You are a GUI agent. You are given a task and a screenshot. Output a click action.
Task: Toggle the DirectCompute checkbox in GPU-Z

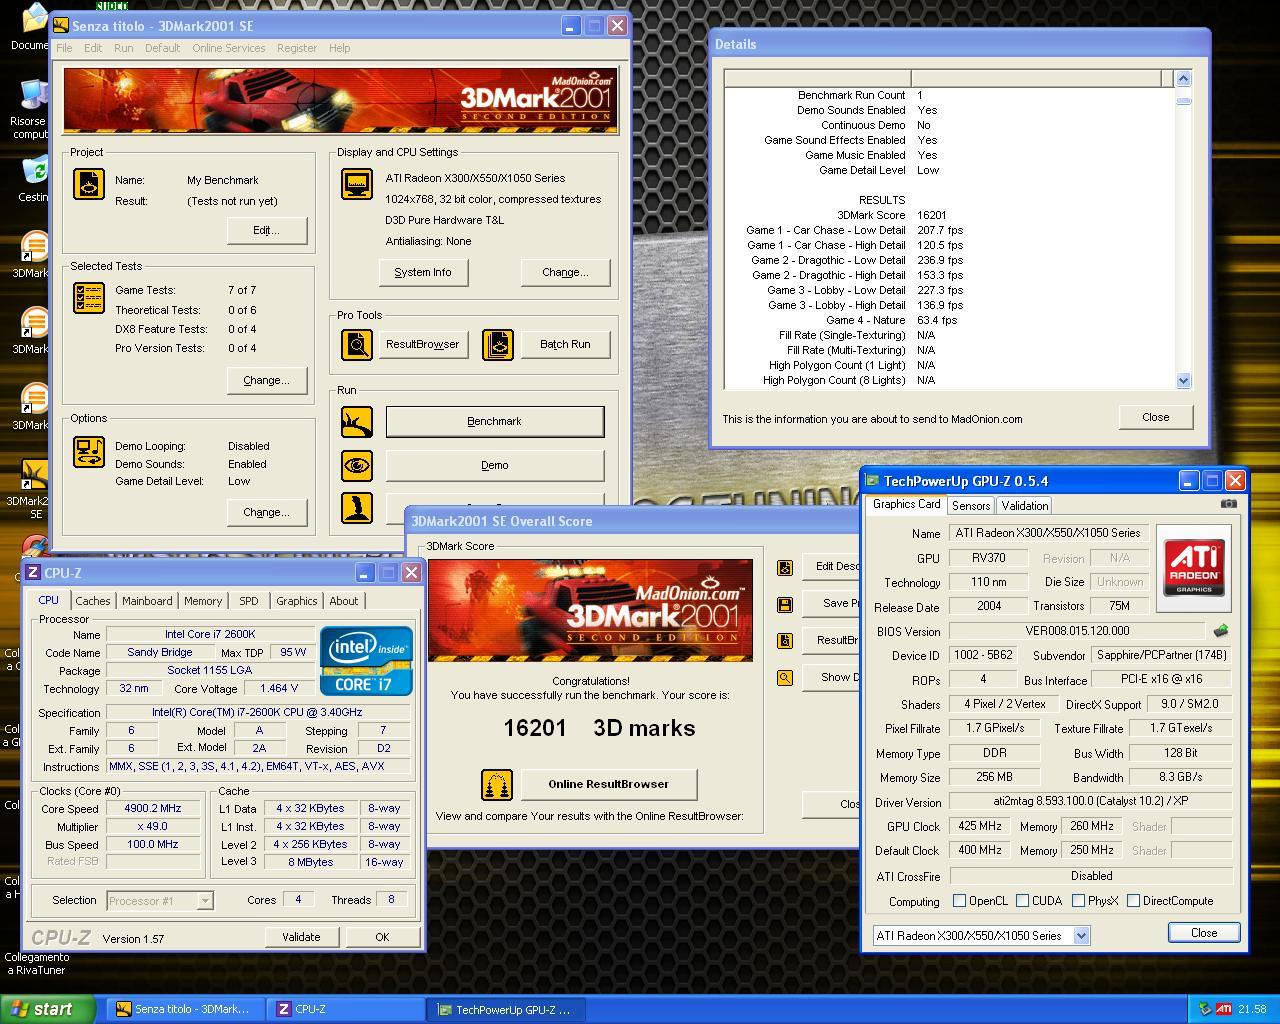tap(1133, 901)
